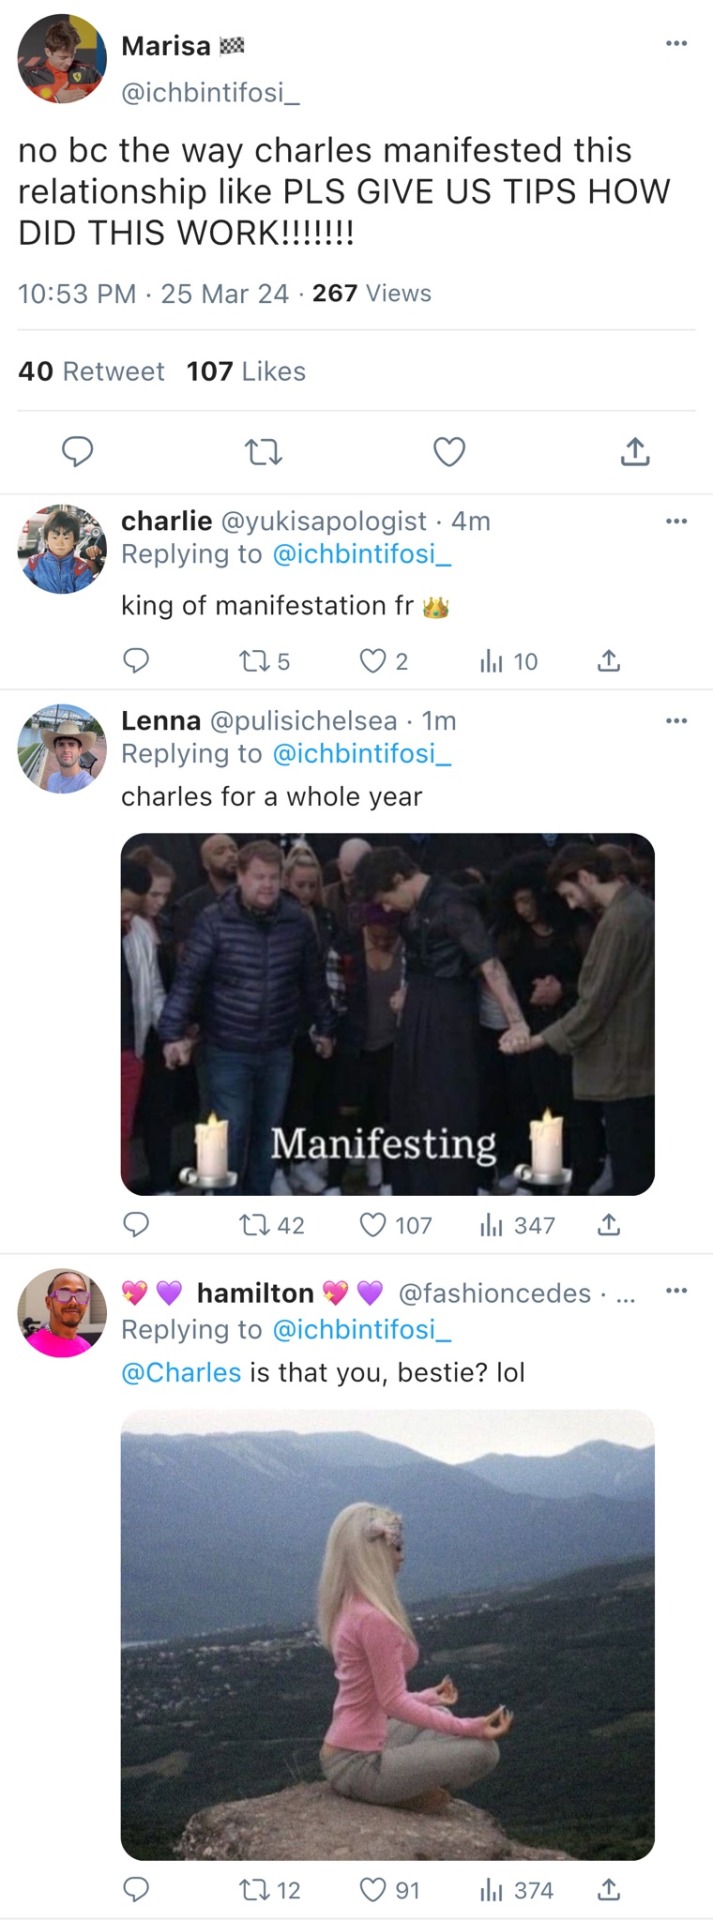Image resolution: width=713 pixels, height=1920 pixels.
Task: Retweet hamilton's meditation reply
Action: click(x=251, y=1890)
